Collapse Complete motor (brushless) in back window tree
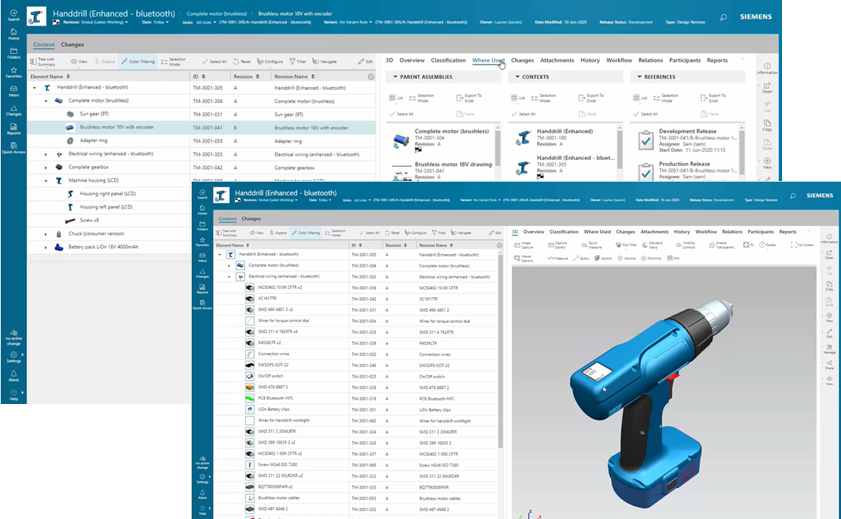The width and height of the screenshot is (841, 519). tap(46, 101)
